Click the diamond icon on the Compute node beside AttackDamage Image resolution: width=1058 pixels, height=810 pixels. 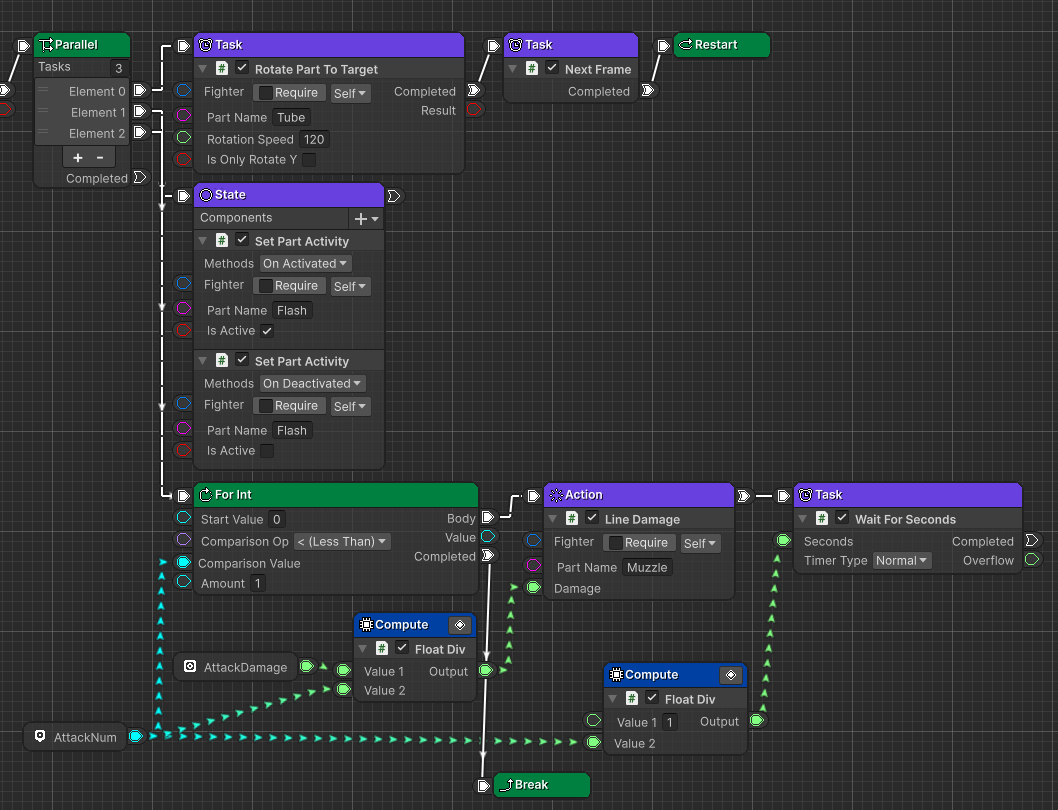(460, 625)
